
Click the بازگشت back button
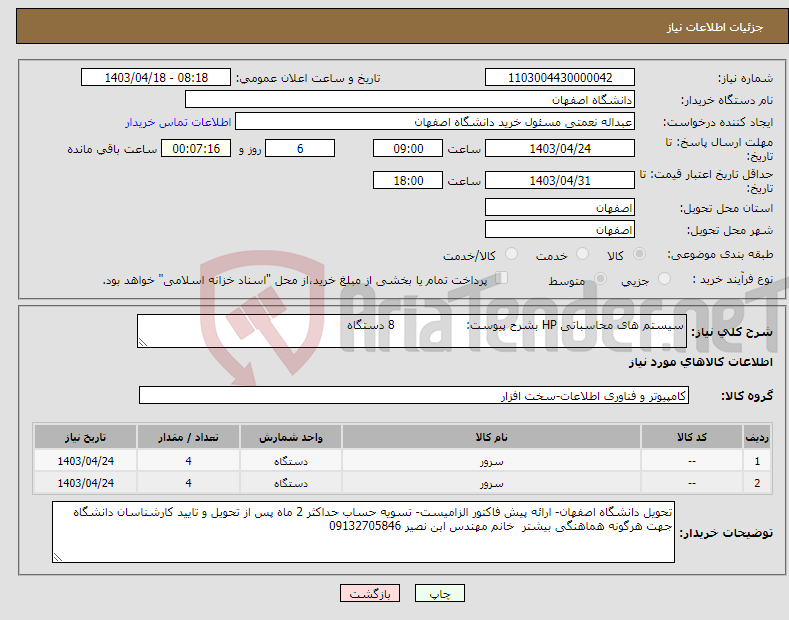pyautogui.click(x=370, y=594)
